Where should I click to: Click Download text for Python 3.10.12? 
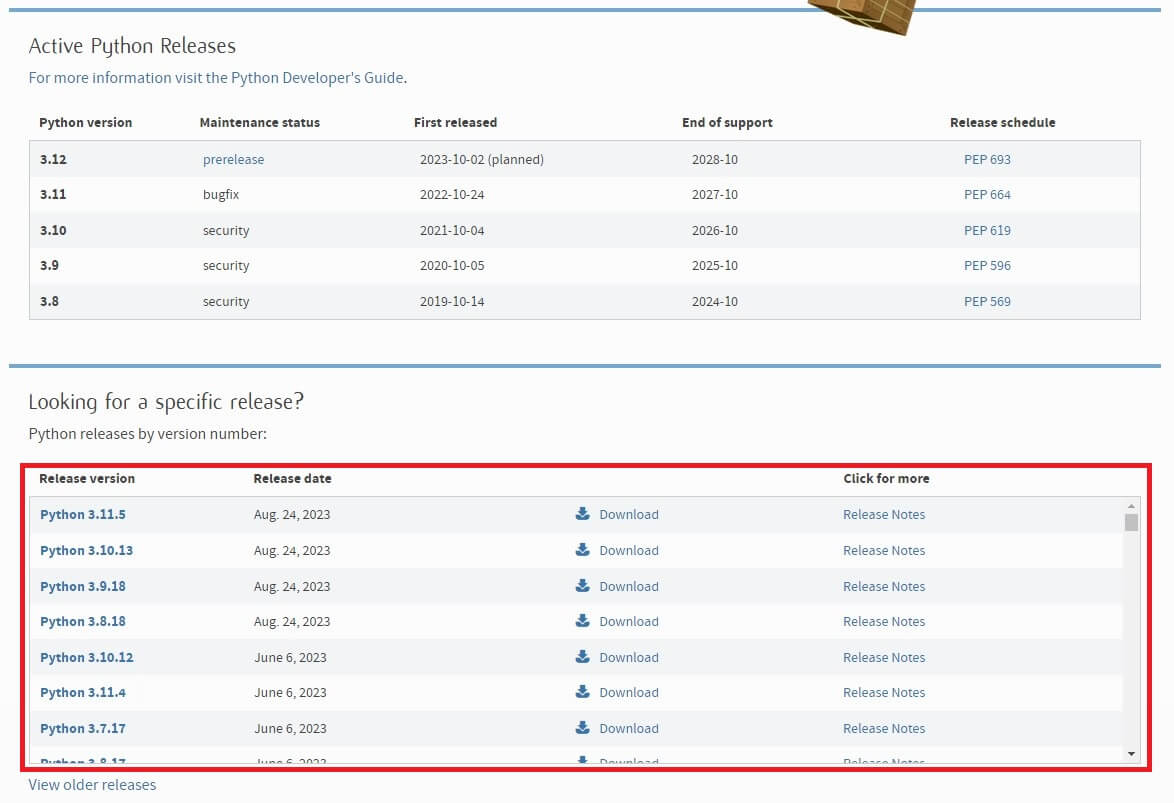click(x=629, y=658)
